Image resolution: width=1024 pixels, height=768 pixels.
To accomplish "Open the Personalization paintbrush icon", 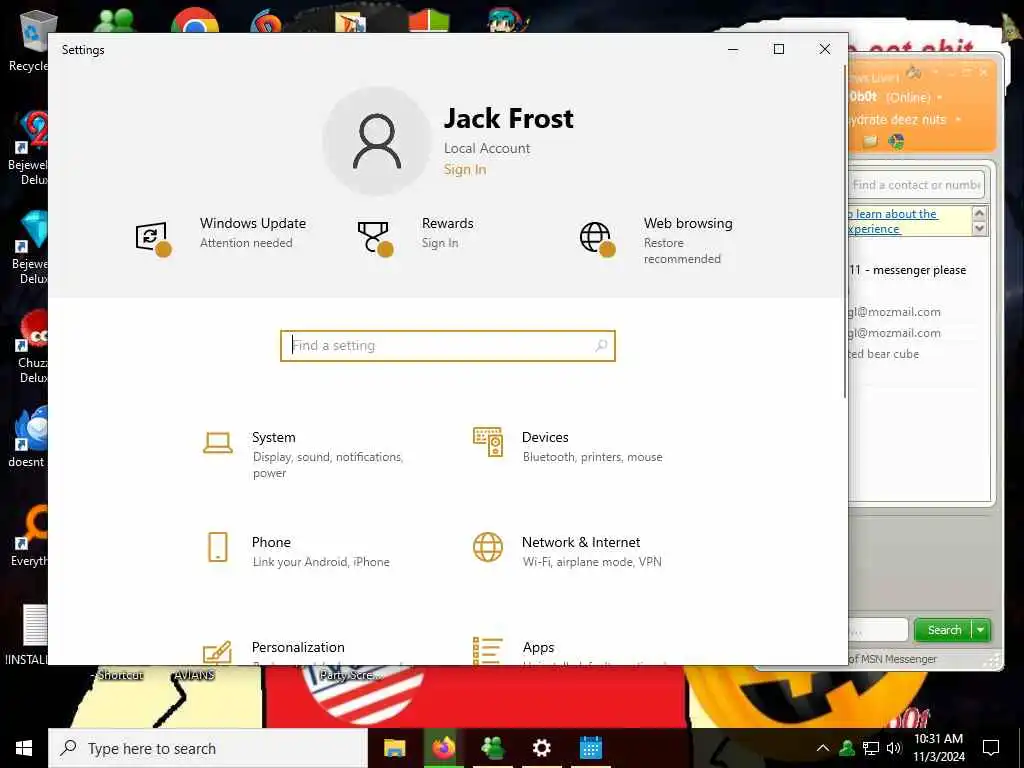I will point(217,652).
